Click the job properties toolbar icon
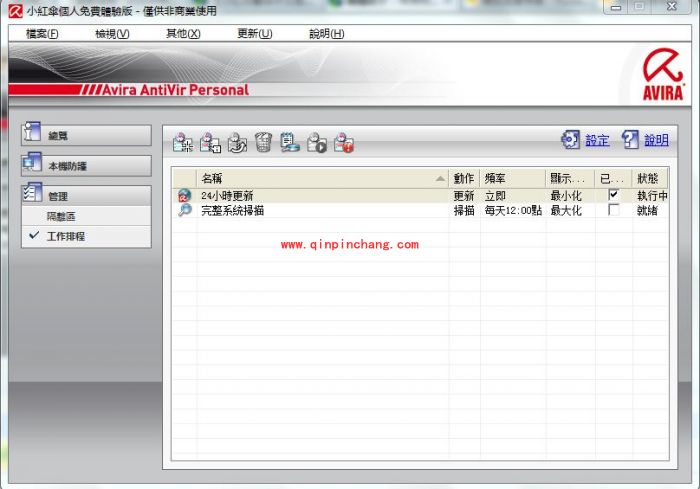Image resolution: width=700 pixels, height=489 pixels. [210, 143]
